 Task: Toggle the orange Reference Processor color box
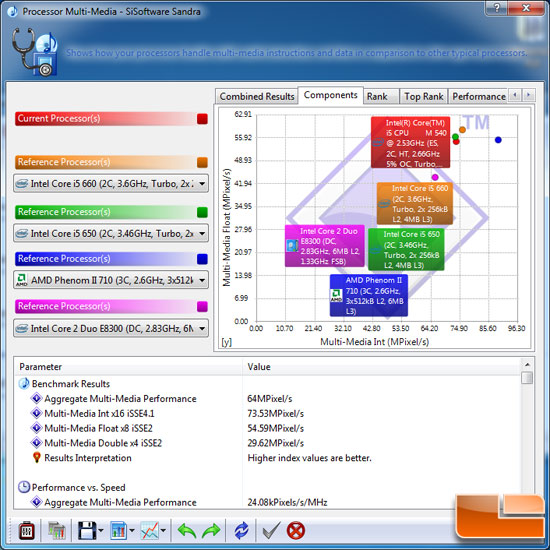[x=202, y=162]
